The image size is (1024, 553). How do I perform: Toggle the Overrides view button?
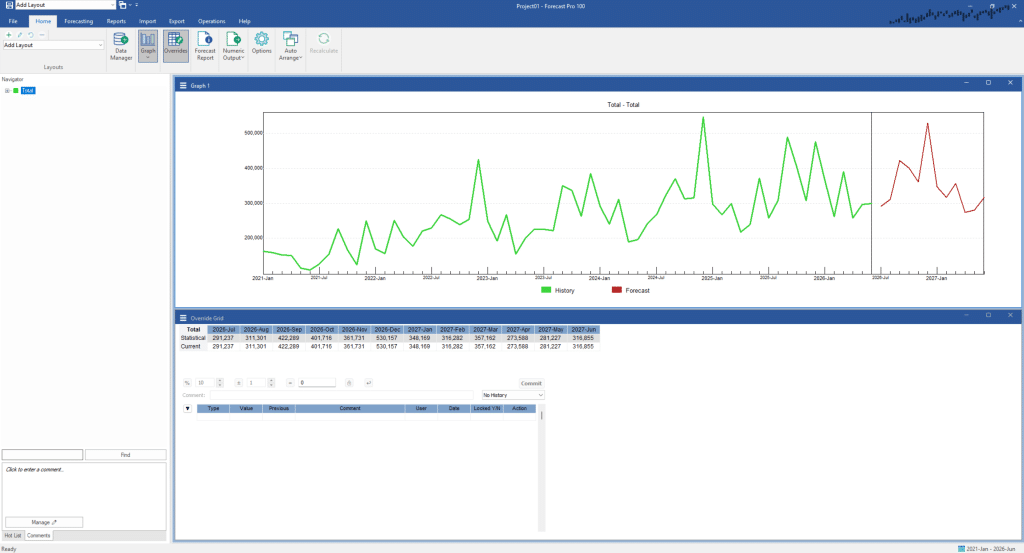pyautogui.click(x=176, y=45)
